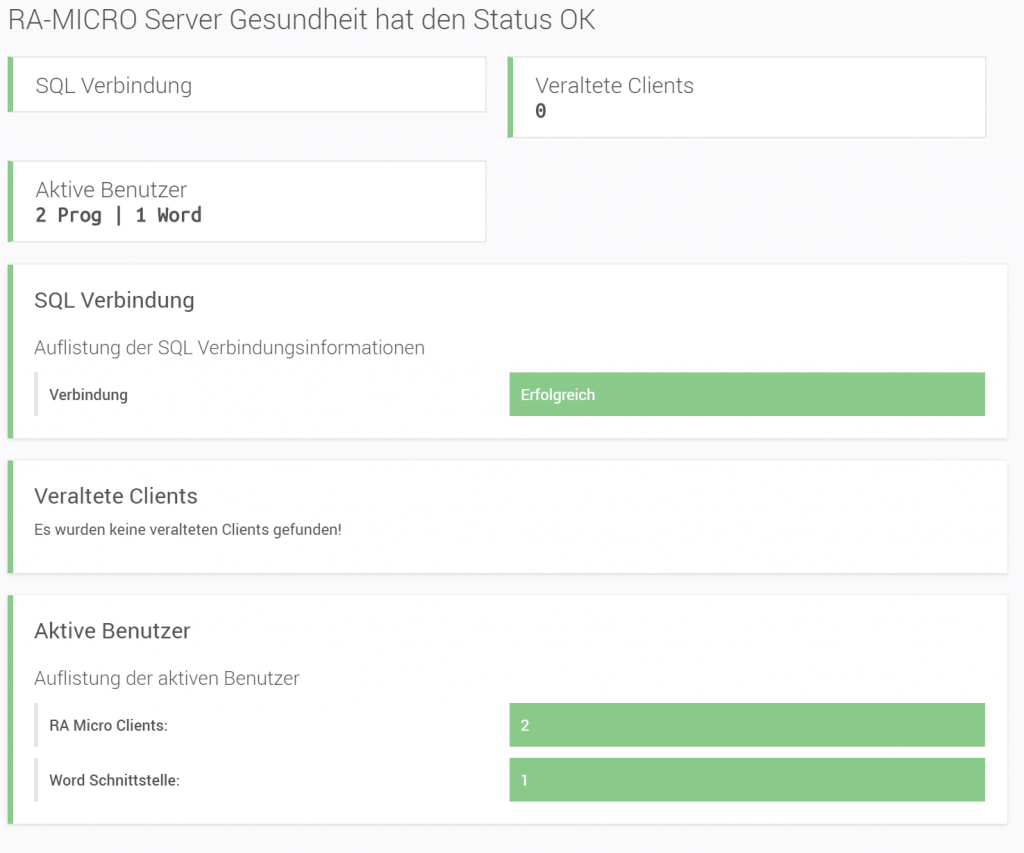This screenshot has height=853, width=1024.
Task: Click the Aktive Benutzer section heading
Action: [112, 631]
